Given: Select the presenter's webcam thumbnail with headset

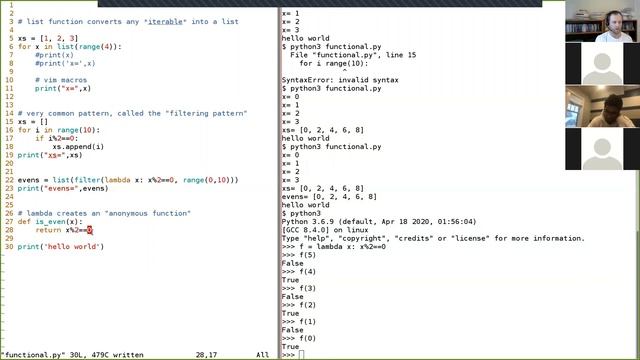Looking at the screenshot, I should 602,21.
